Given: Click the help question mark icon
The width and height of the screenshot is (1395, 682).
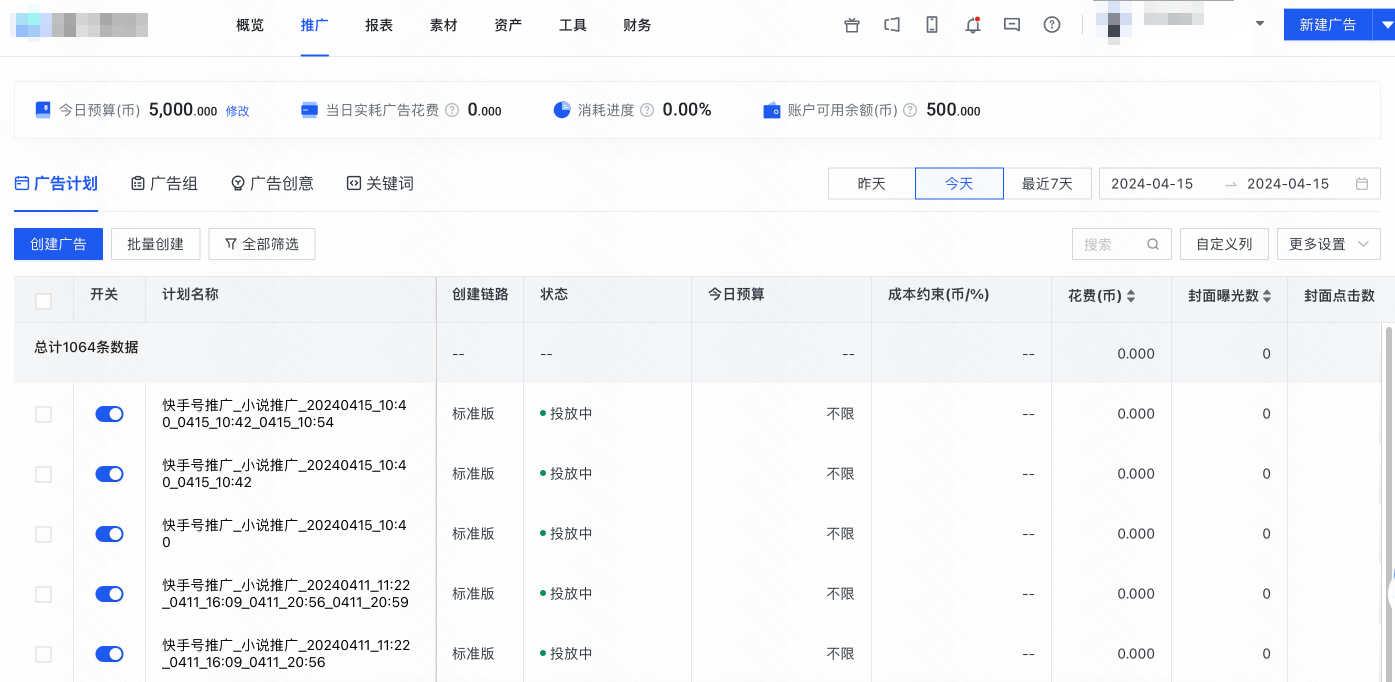Looking at the screenshot, I should [1051, 25].
